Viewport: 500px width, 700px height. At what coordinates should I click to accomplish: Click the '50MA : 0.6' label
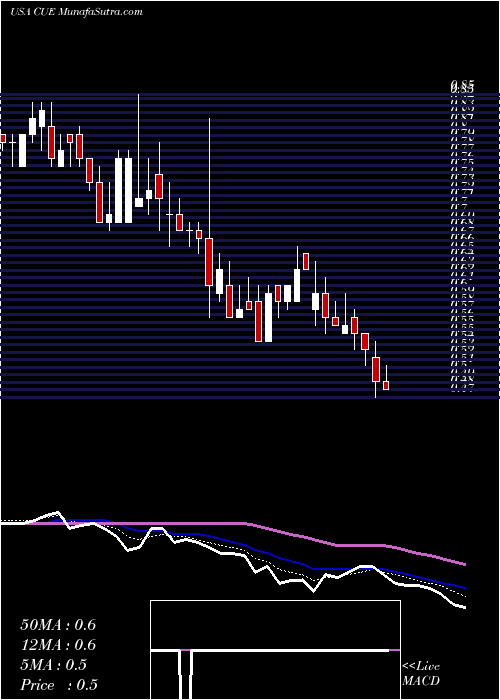click(58, 625)
